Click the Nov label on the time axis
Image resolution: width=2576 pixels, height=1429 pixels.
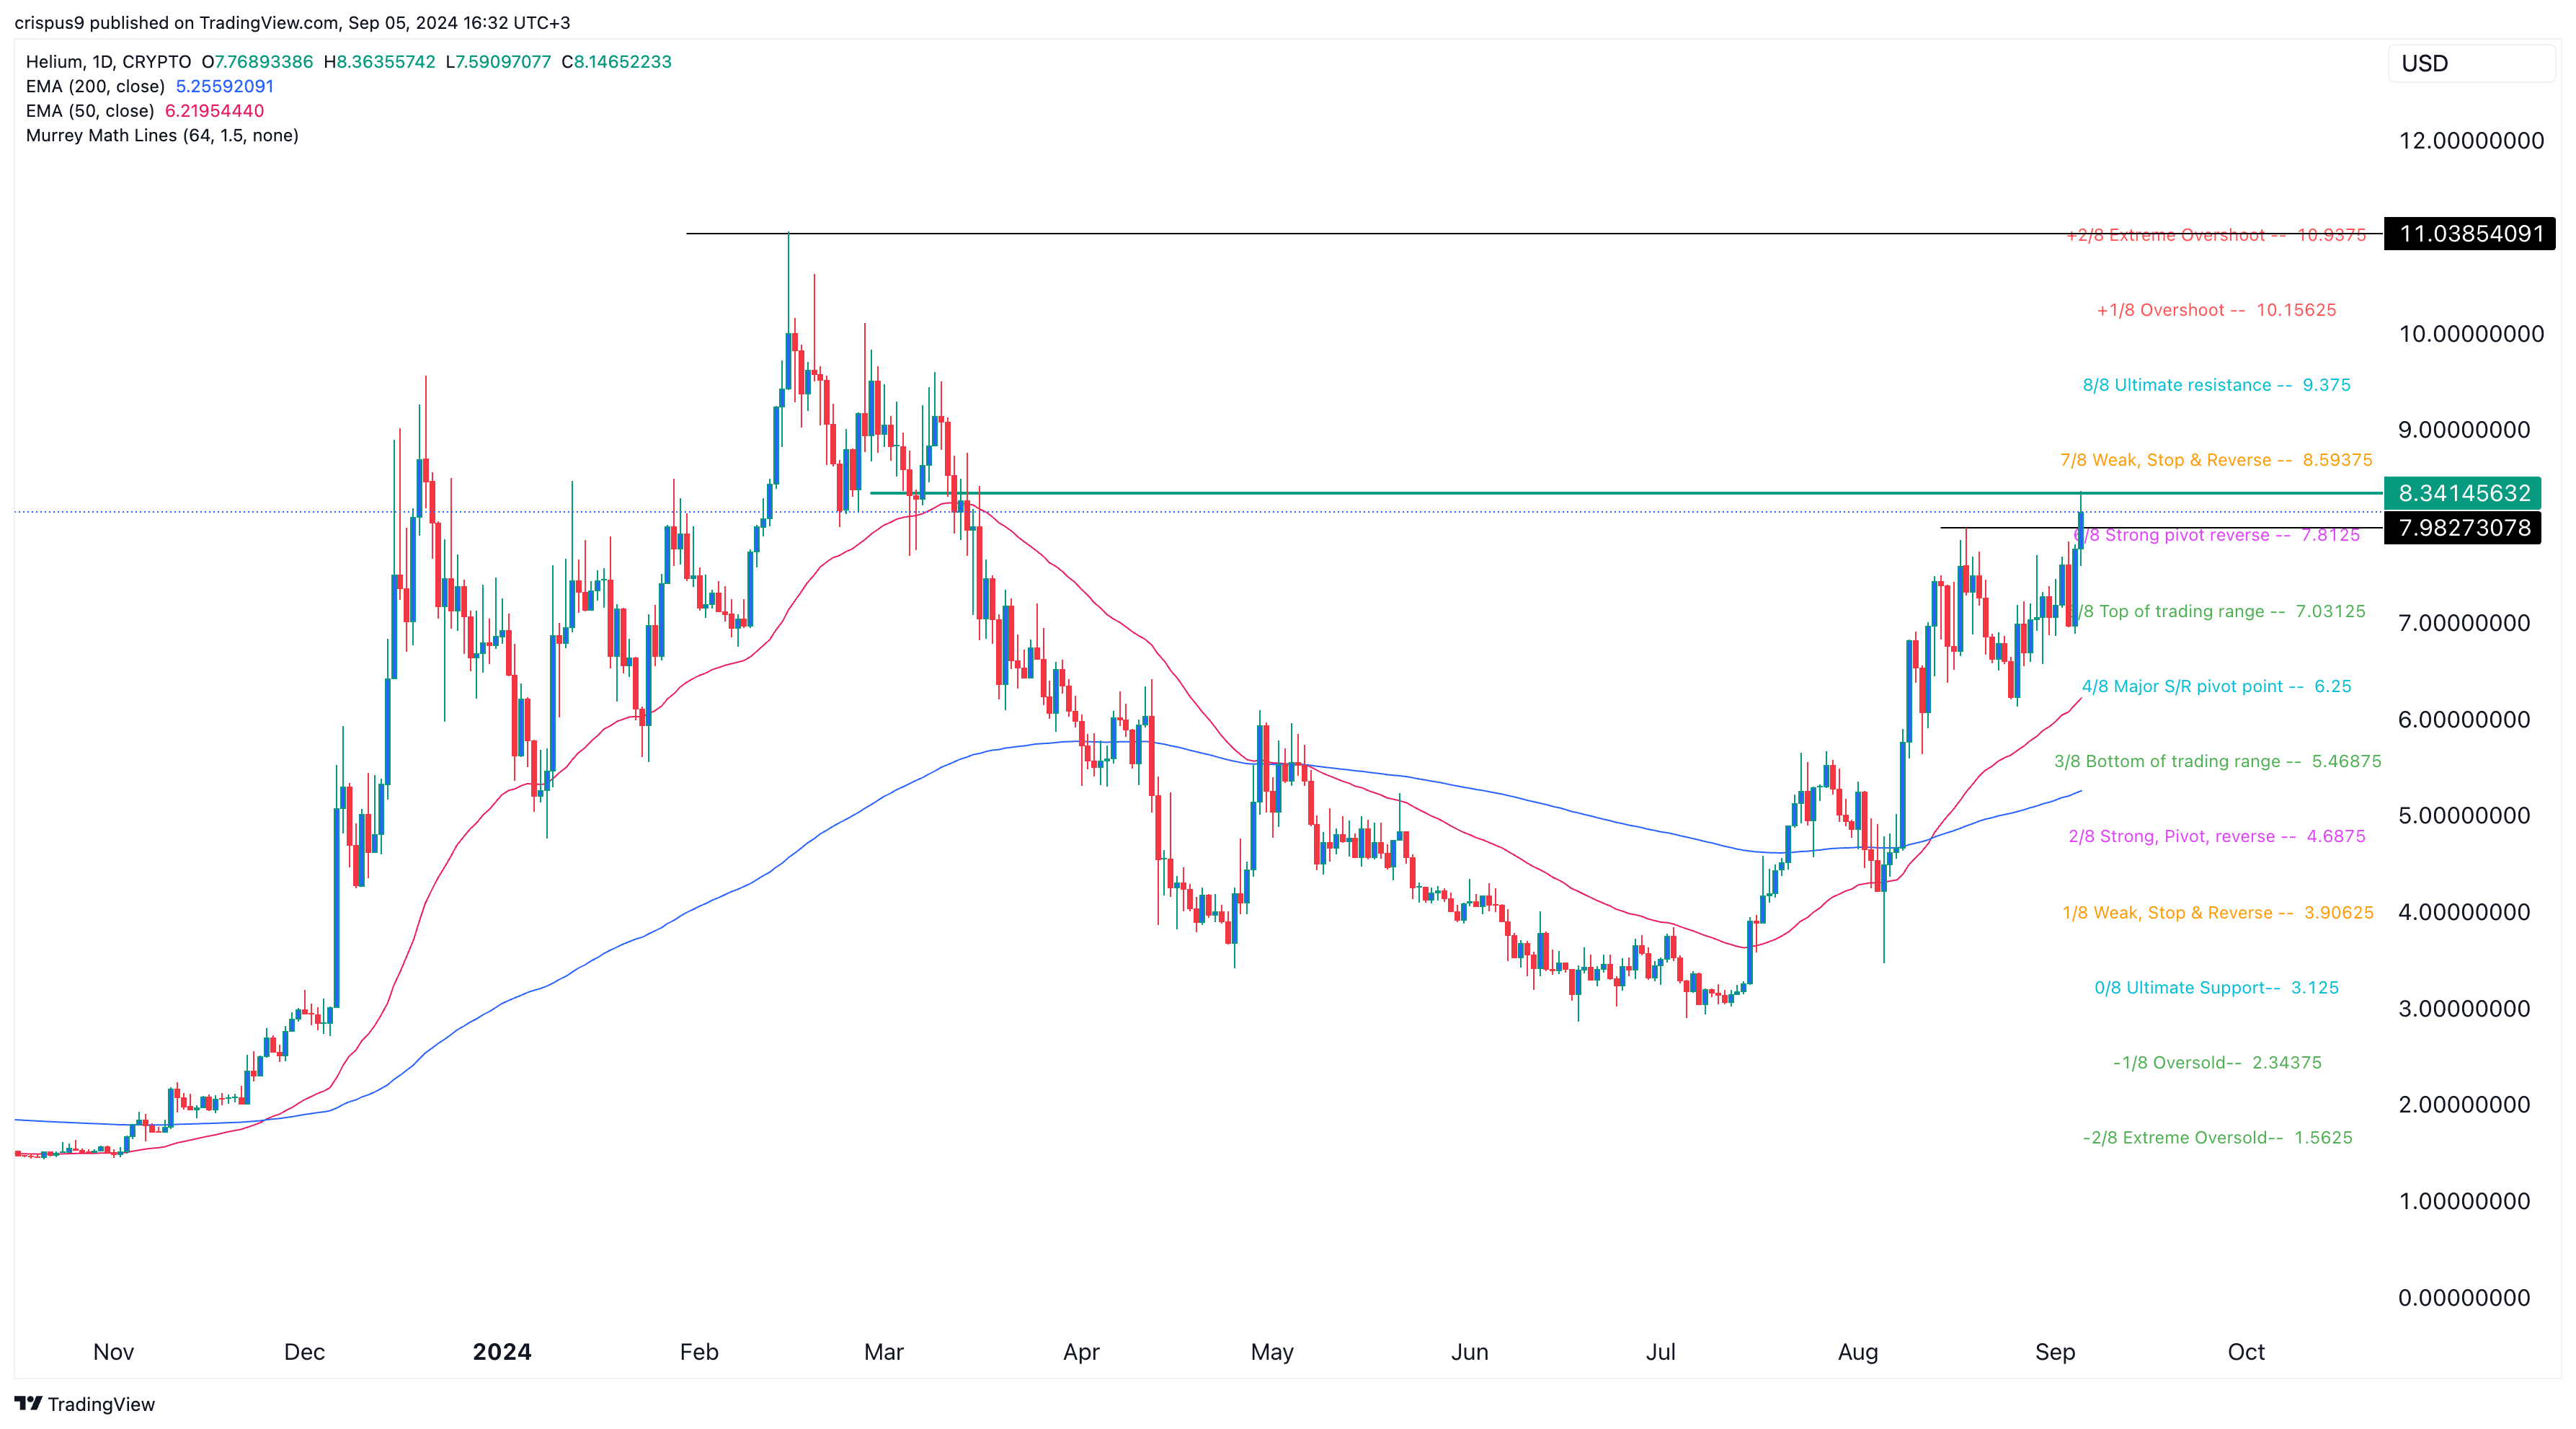(113, 1352)
